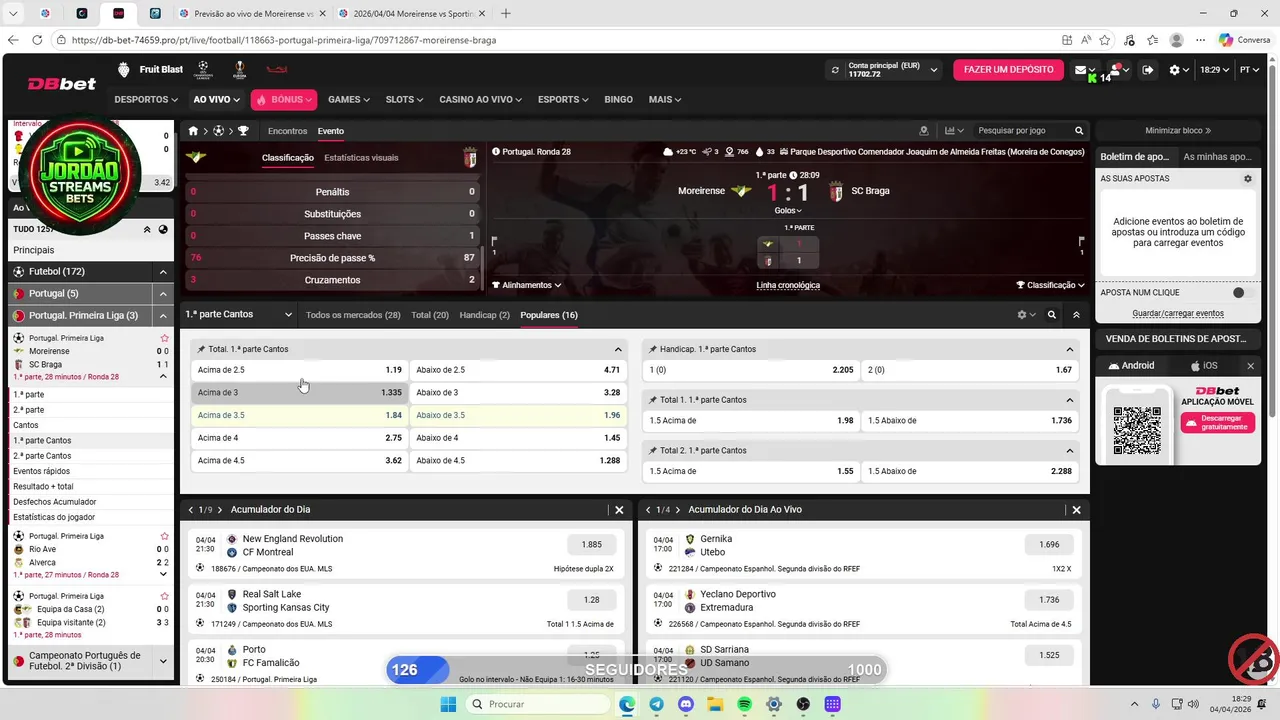This screenshot has width=1280, height=720.
Task: Click the Linha cronológica link
Action: (788, 285)
